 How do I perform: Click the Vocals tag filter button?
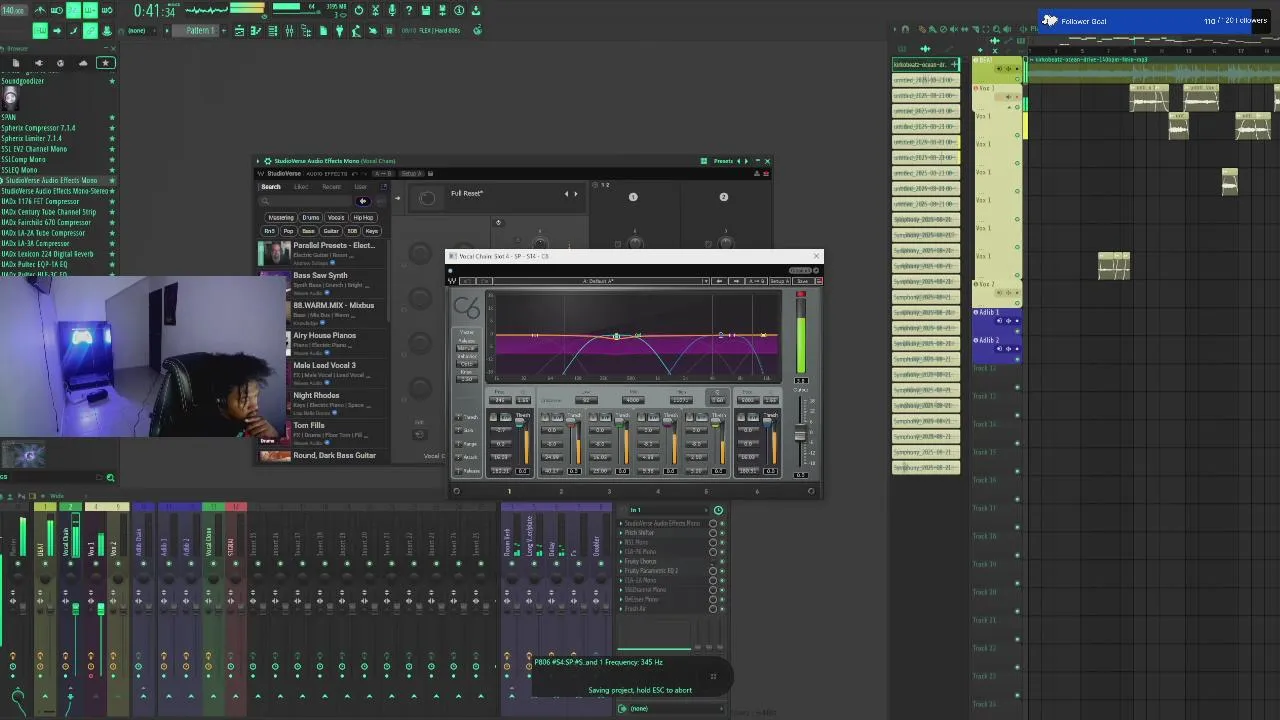click(336, 217)
